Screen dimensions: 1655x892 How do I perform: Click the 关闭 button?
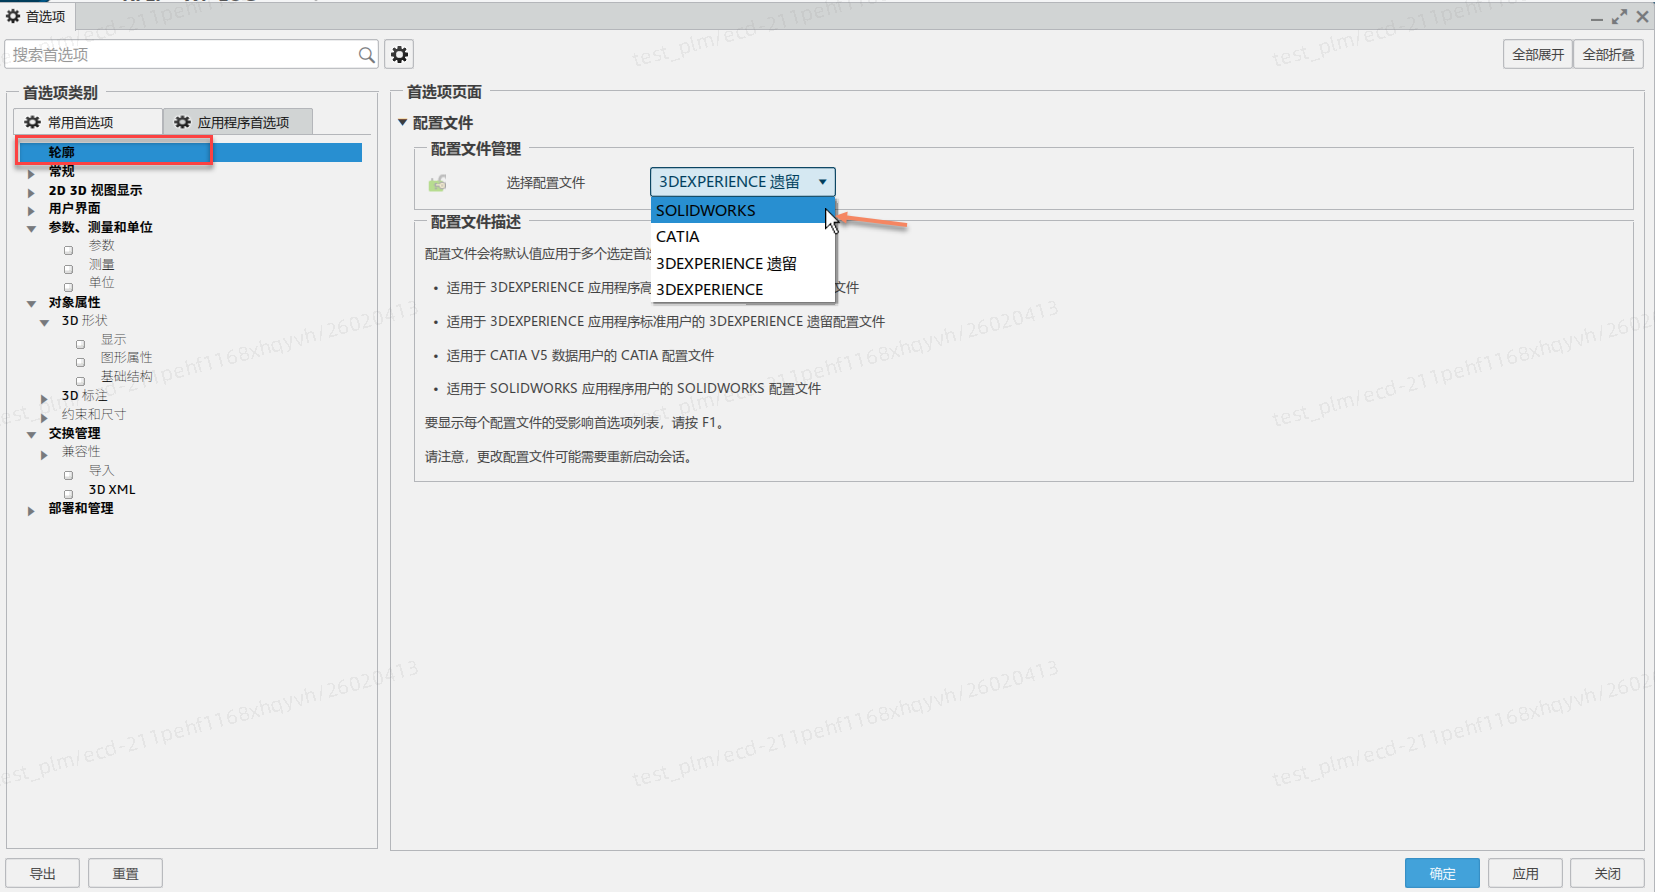pyautogui.click(x=1607, y=873)
